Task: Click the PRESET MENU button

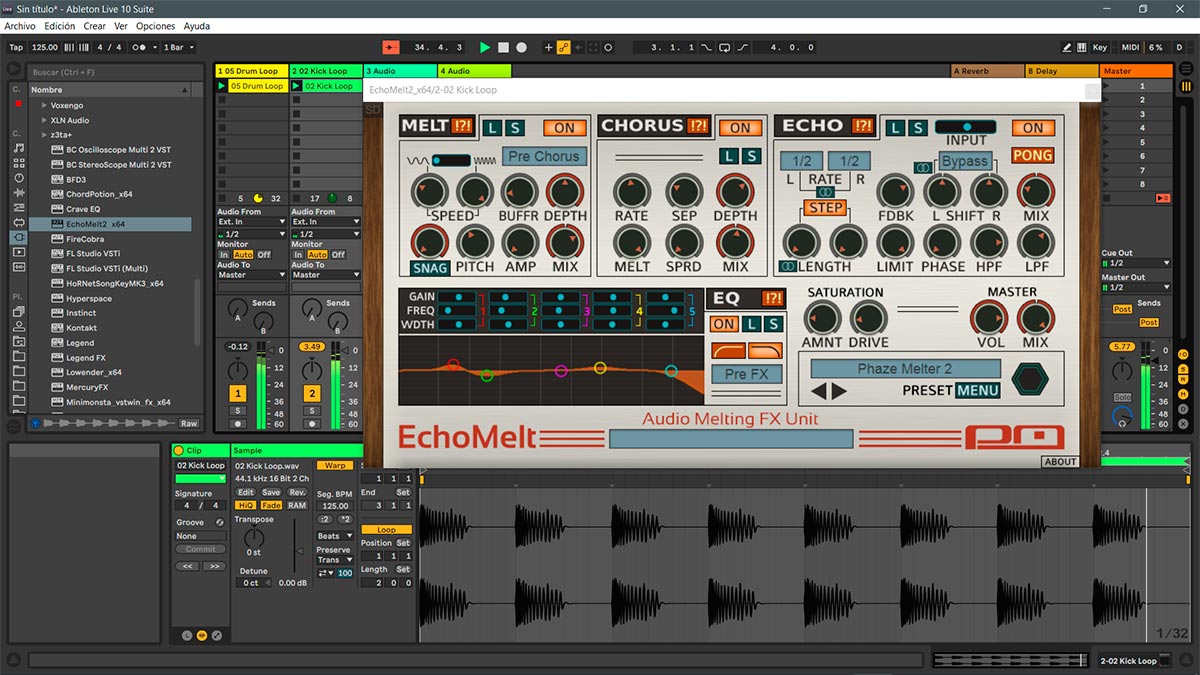Action: click(x=977, y=391)
